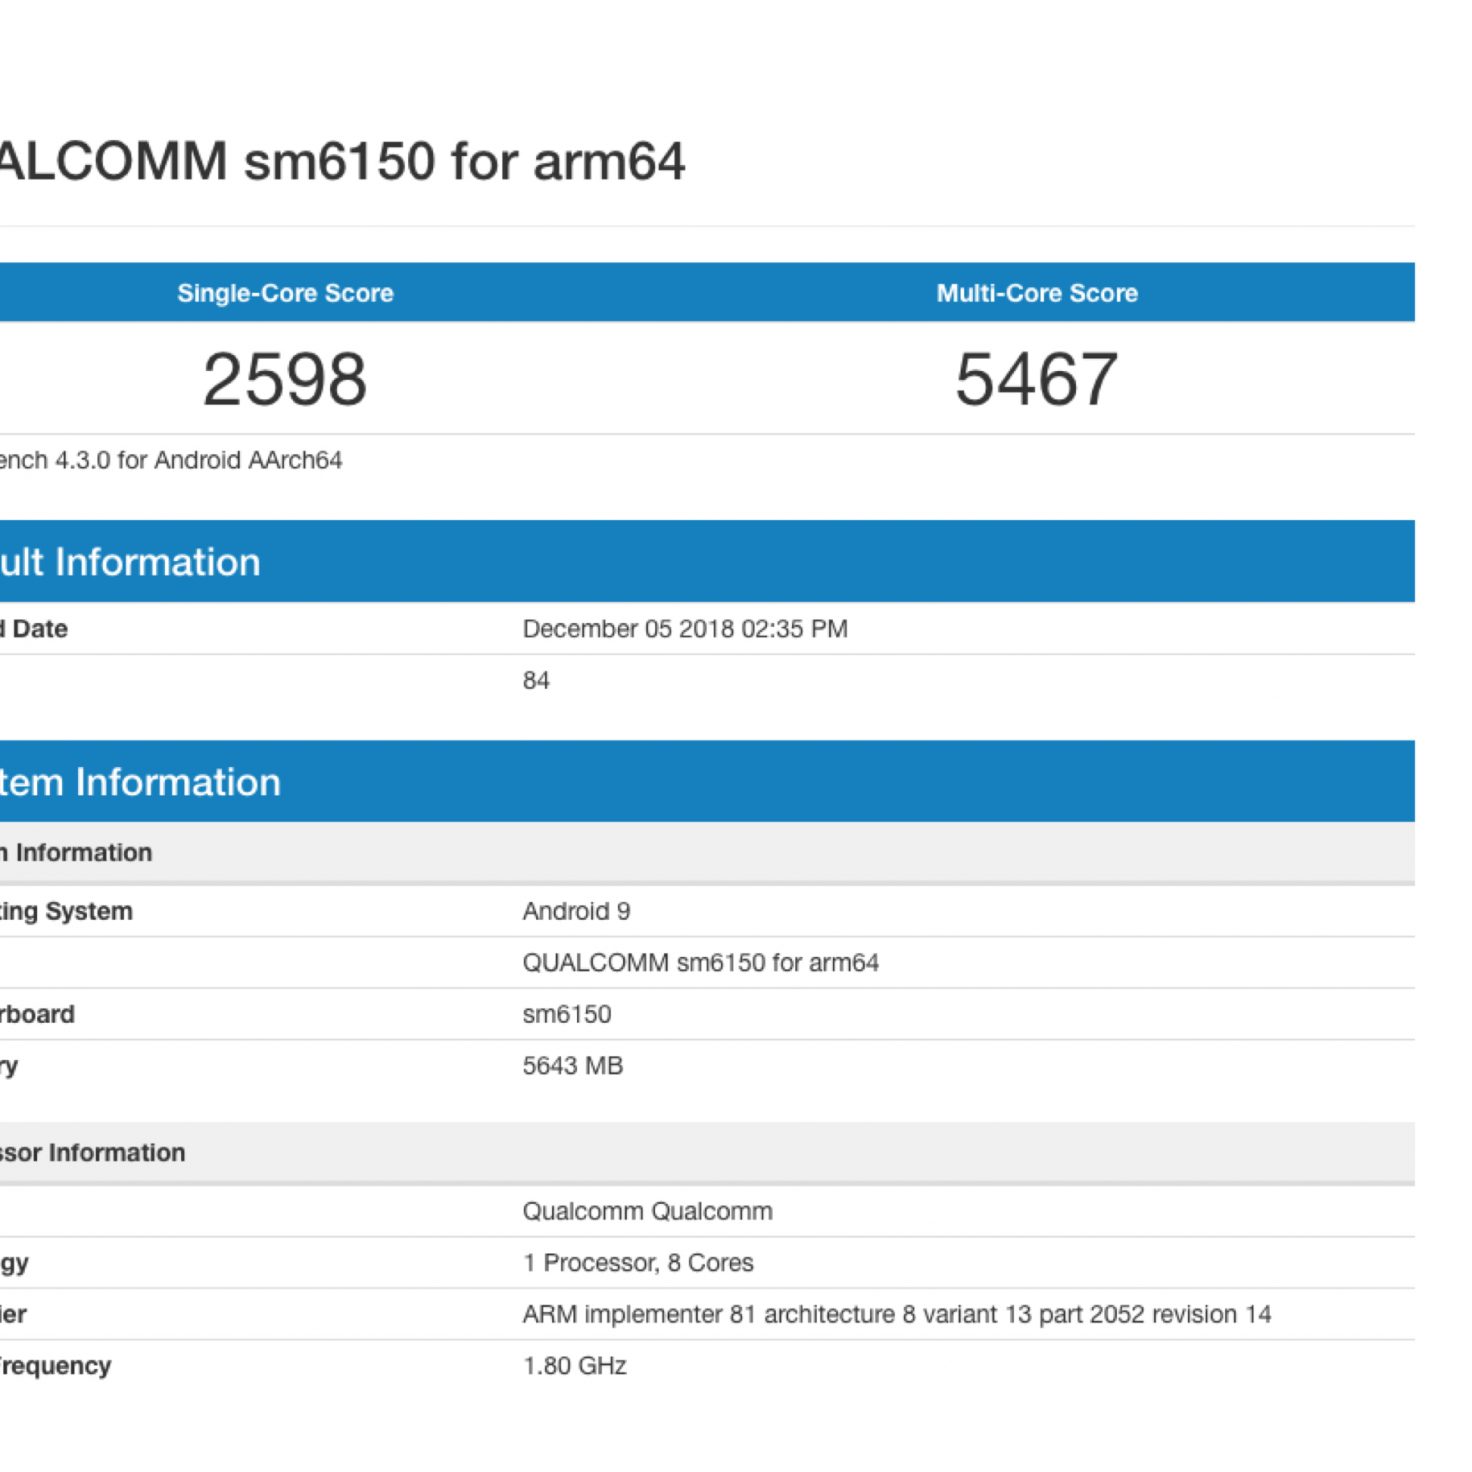Click the blue System Information section header
1472x1472 pixels.
140,782
